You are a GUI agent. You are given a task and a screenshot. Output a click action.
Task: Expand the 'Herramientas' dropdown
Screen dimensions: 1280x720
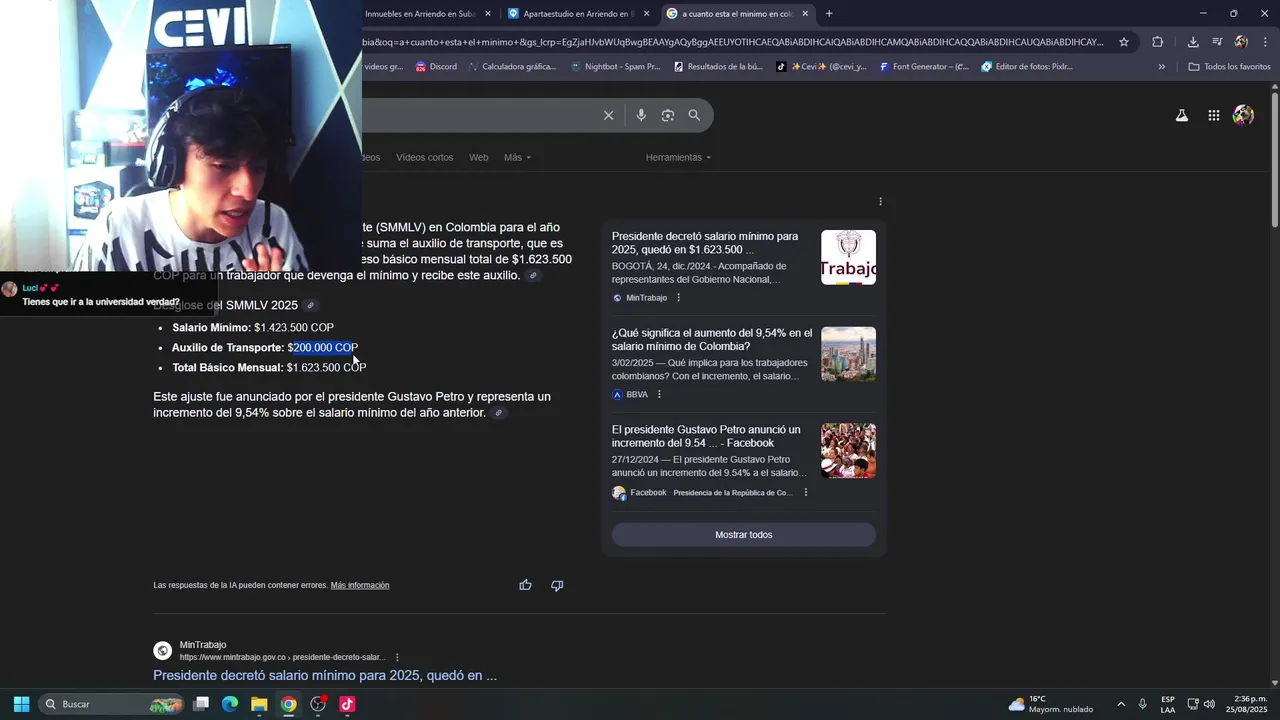[x=678, y=157]
